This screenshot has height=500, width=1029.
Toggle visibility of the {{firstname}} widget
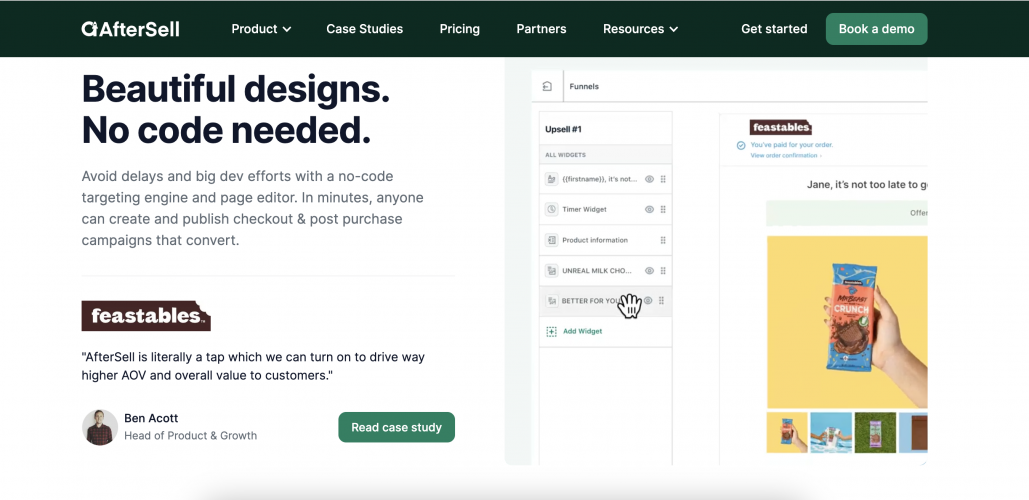click(649, 179)
